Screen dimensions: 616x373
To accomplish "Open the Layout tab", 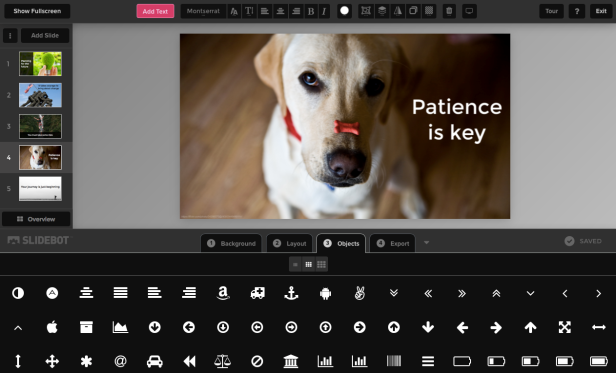I will pos(290,243).
